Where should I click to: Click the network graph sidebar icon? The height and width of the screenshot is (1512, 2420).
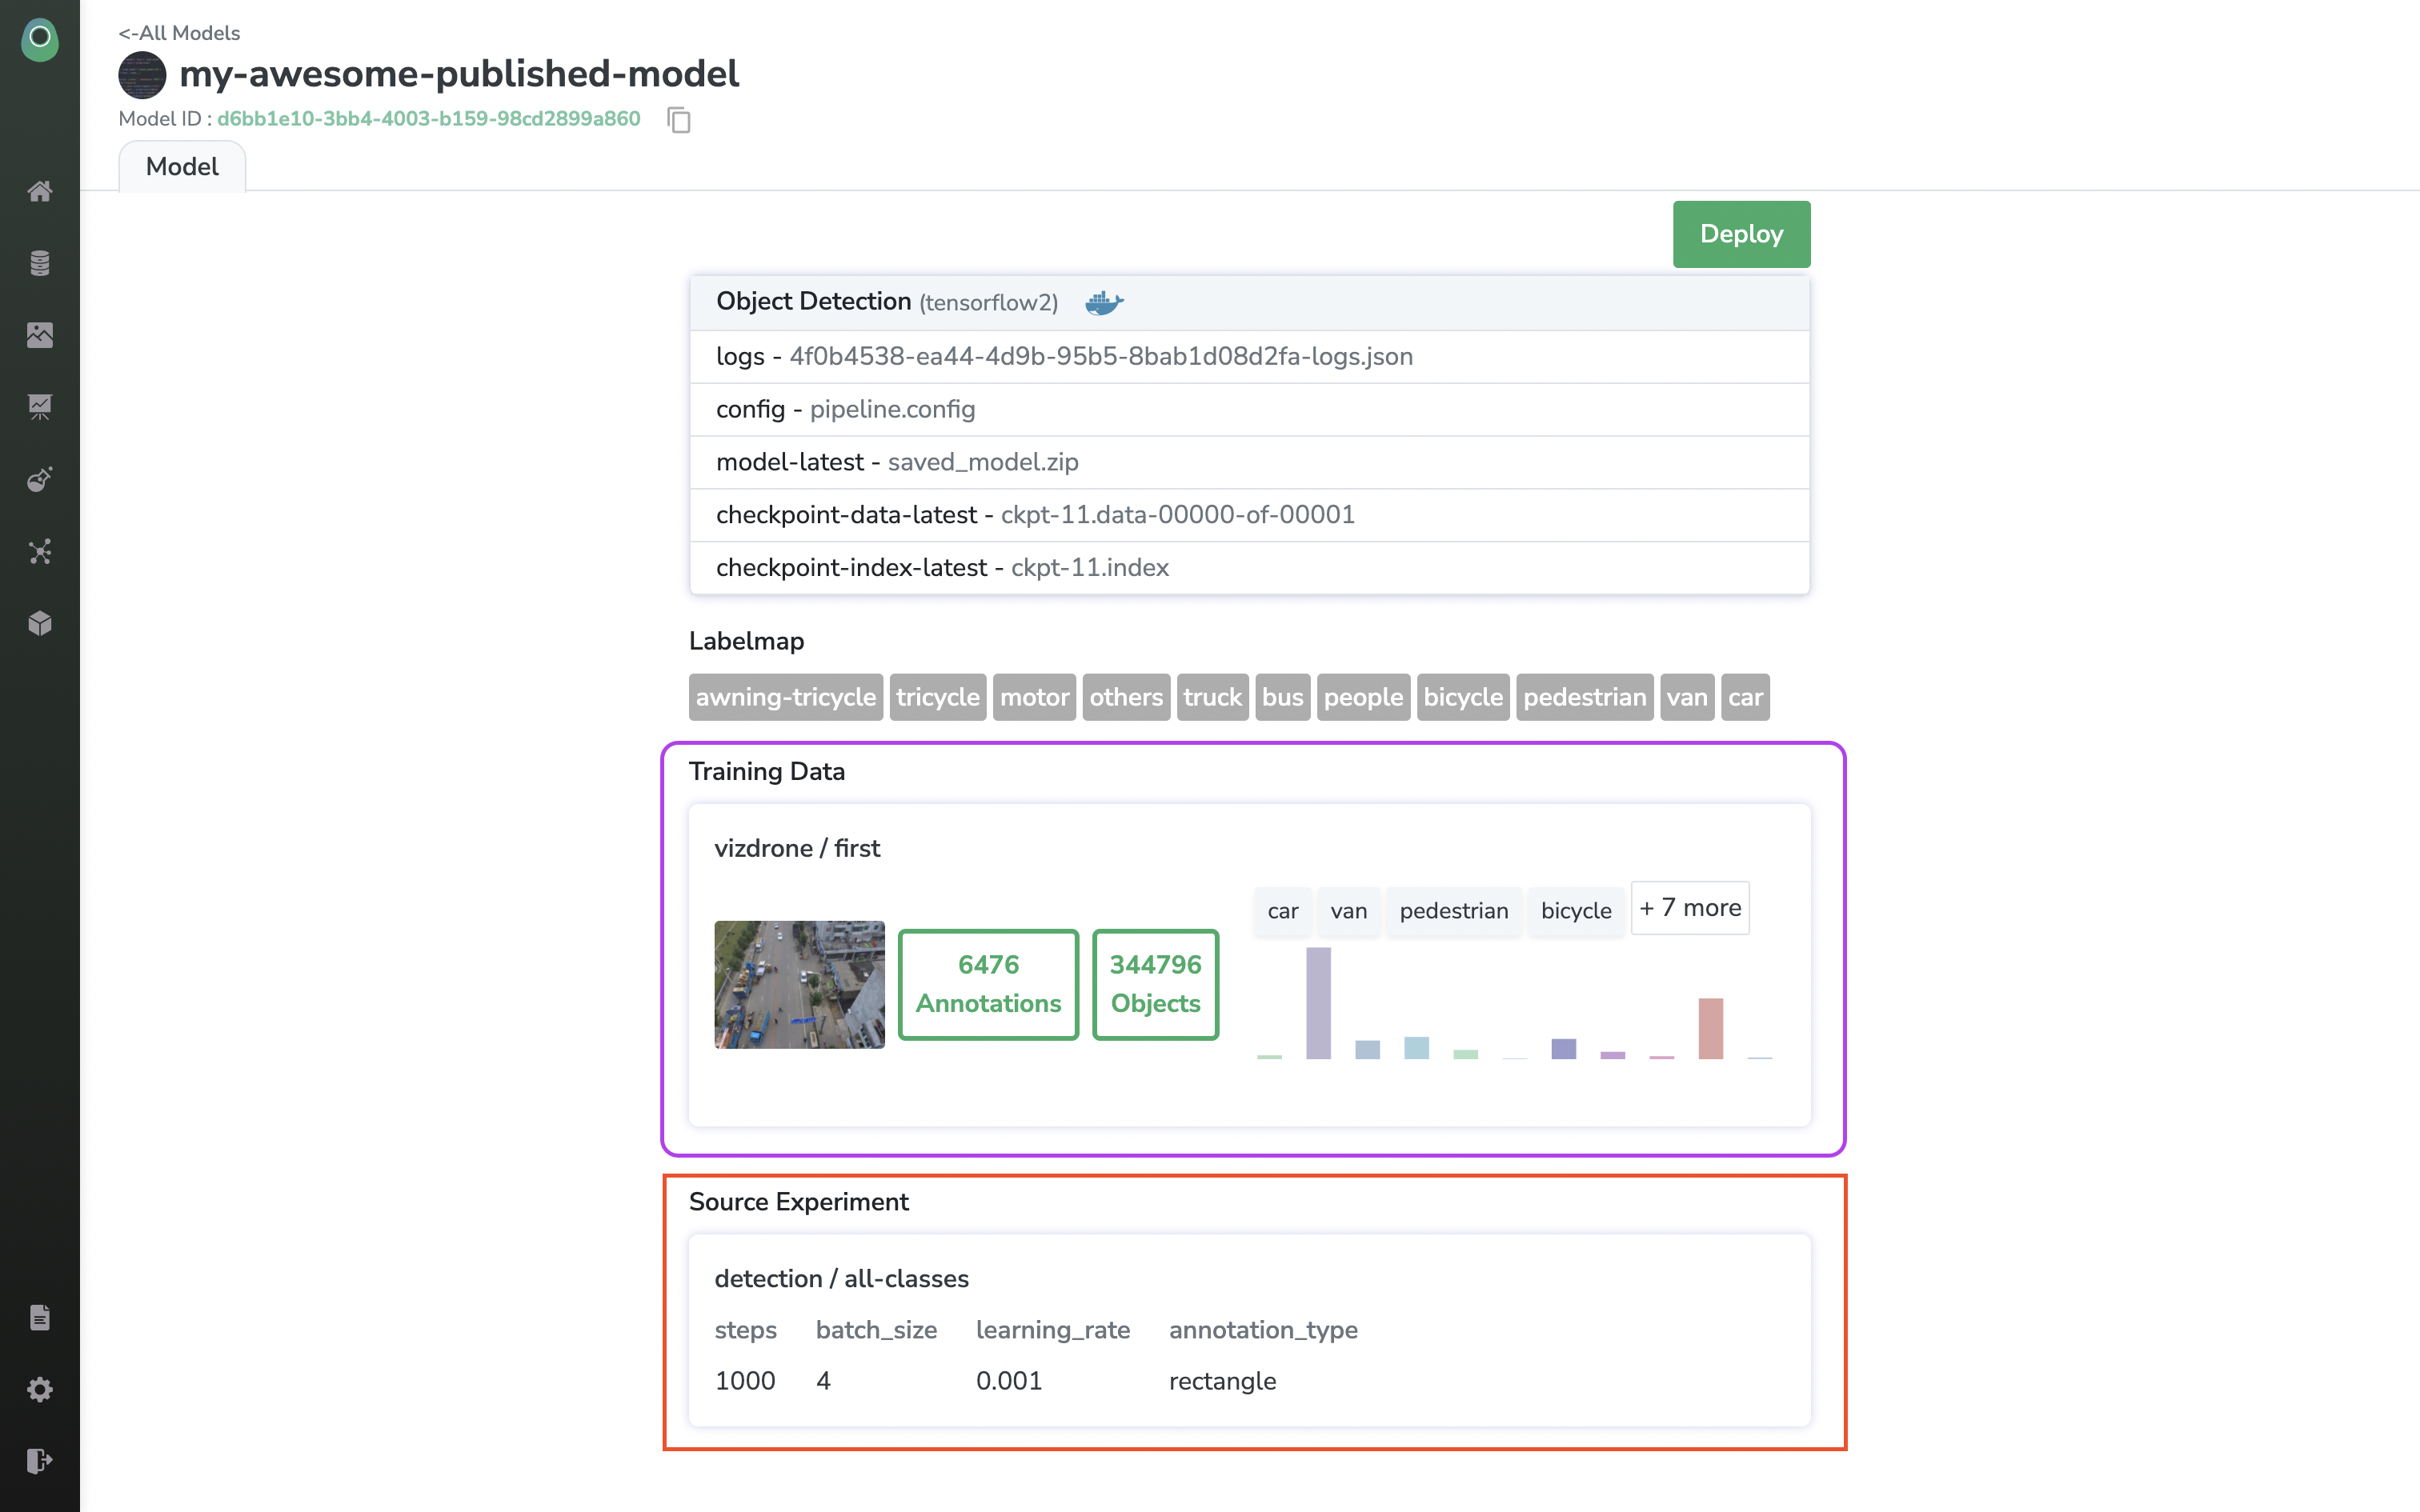tap(40, 551)
